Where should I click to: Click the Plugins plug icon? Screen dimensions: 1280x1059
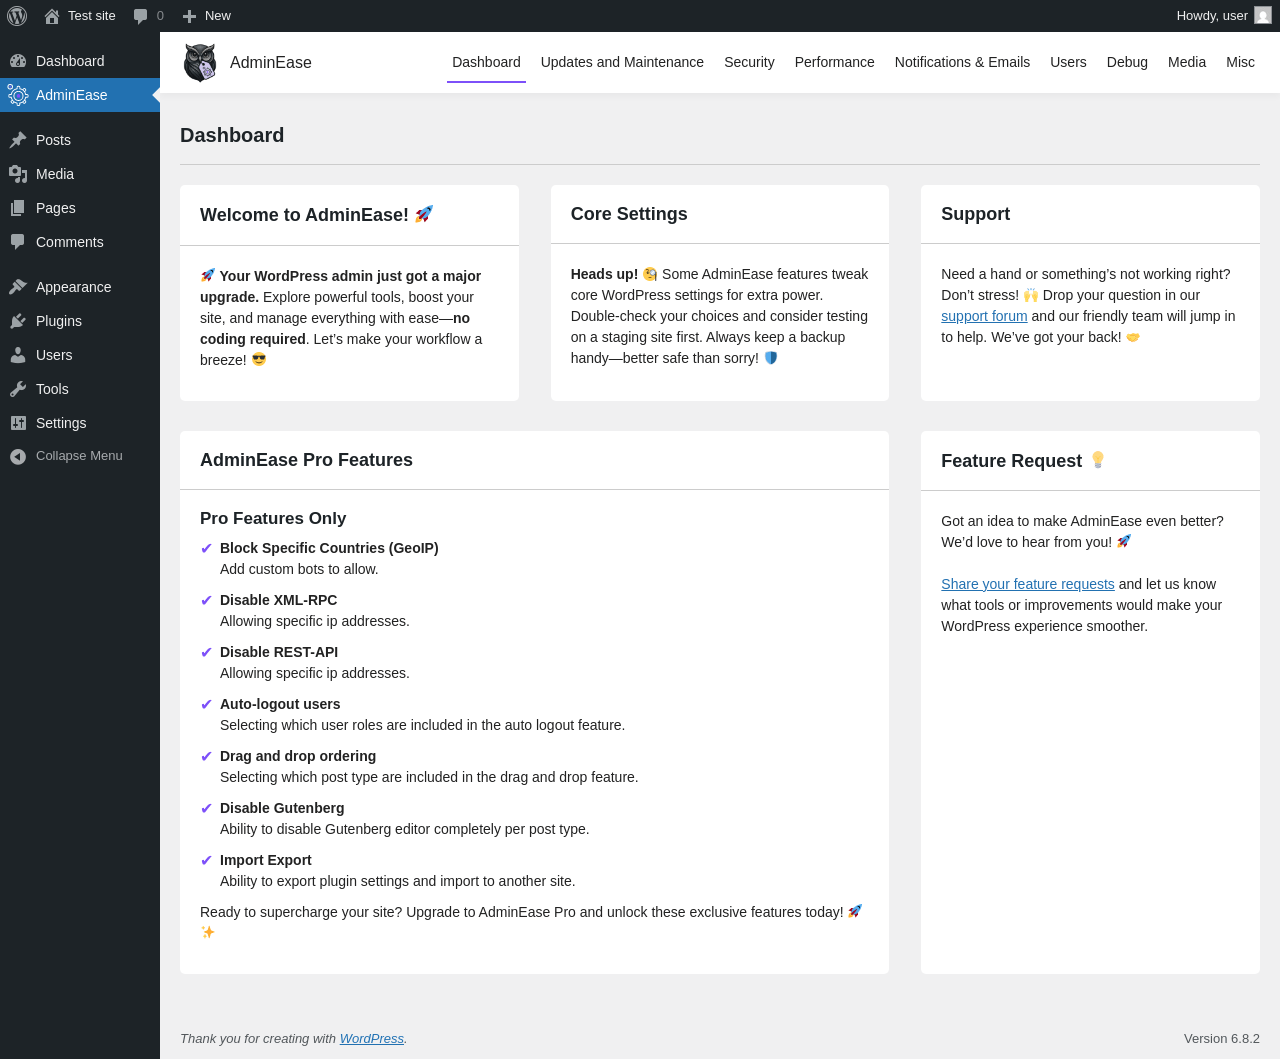pyautogui.click(x=18, y=321)
